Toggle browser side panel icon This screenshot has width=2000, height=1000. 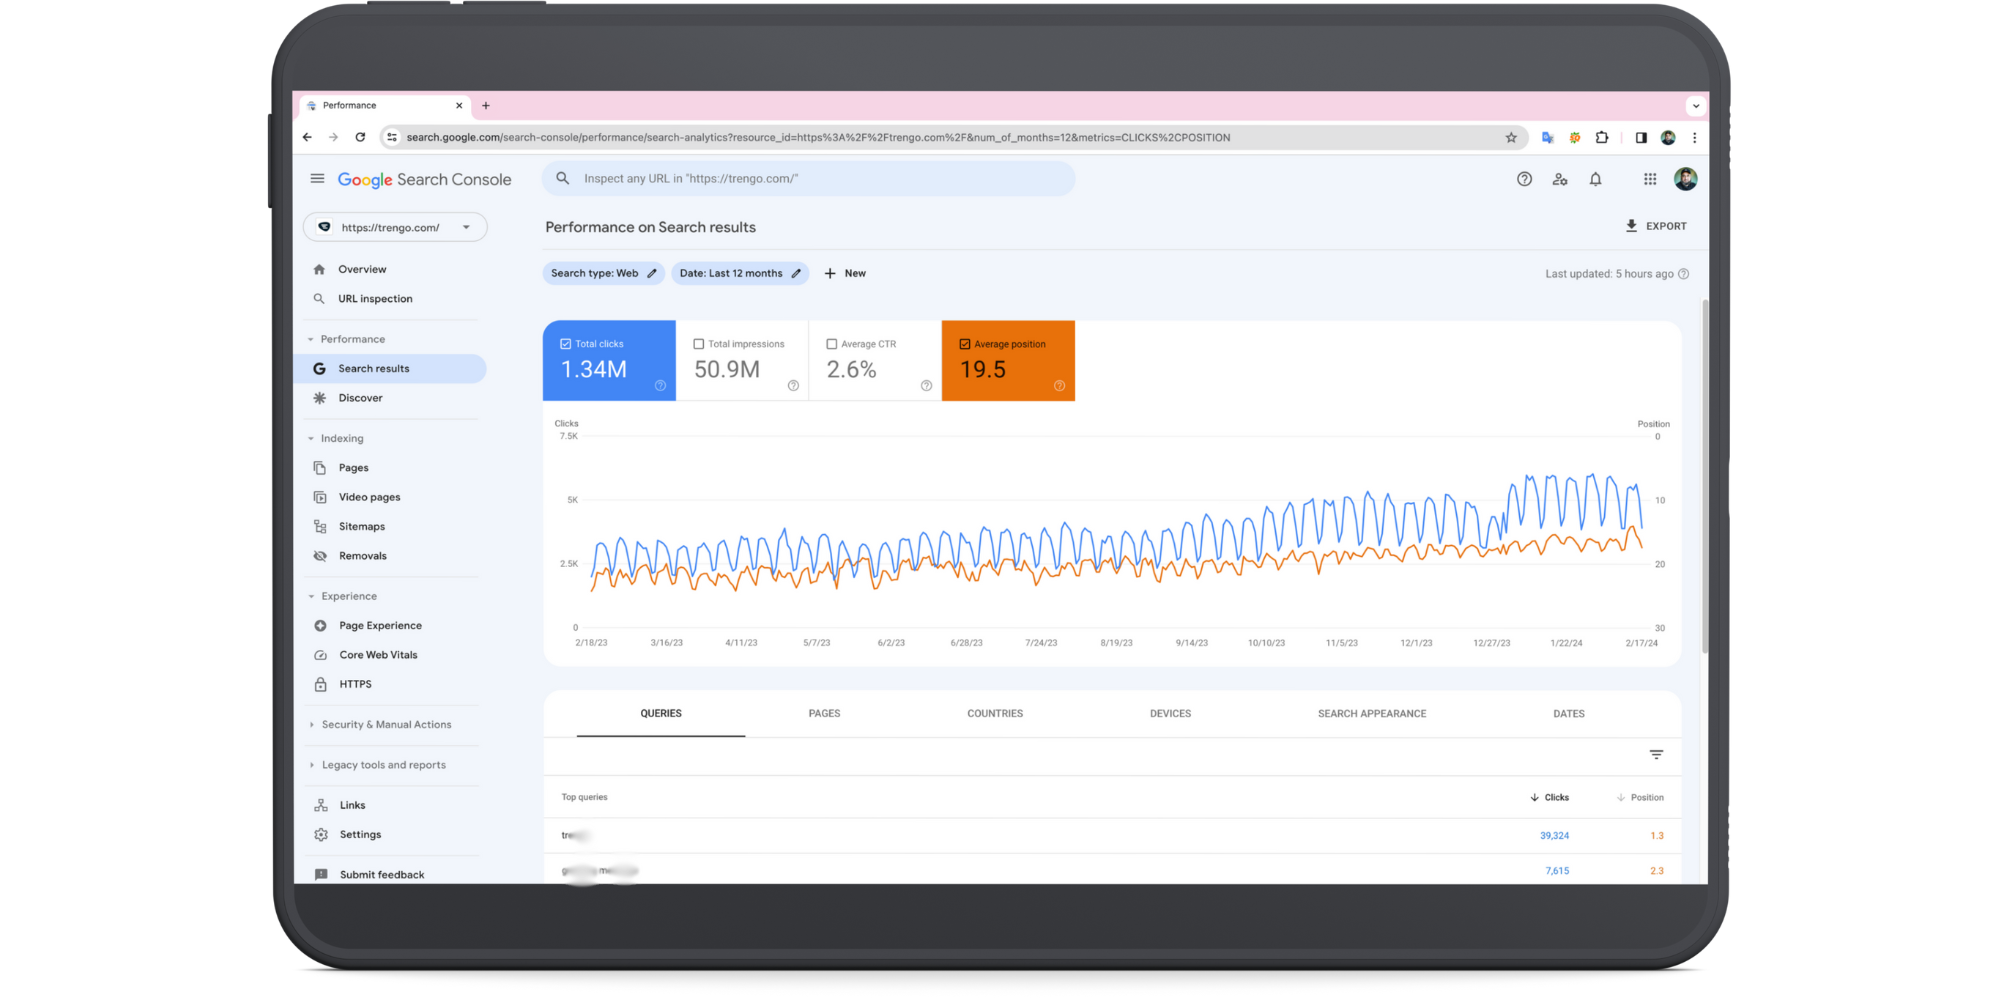(1641, 138)
